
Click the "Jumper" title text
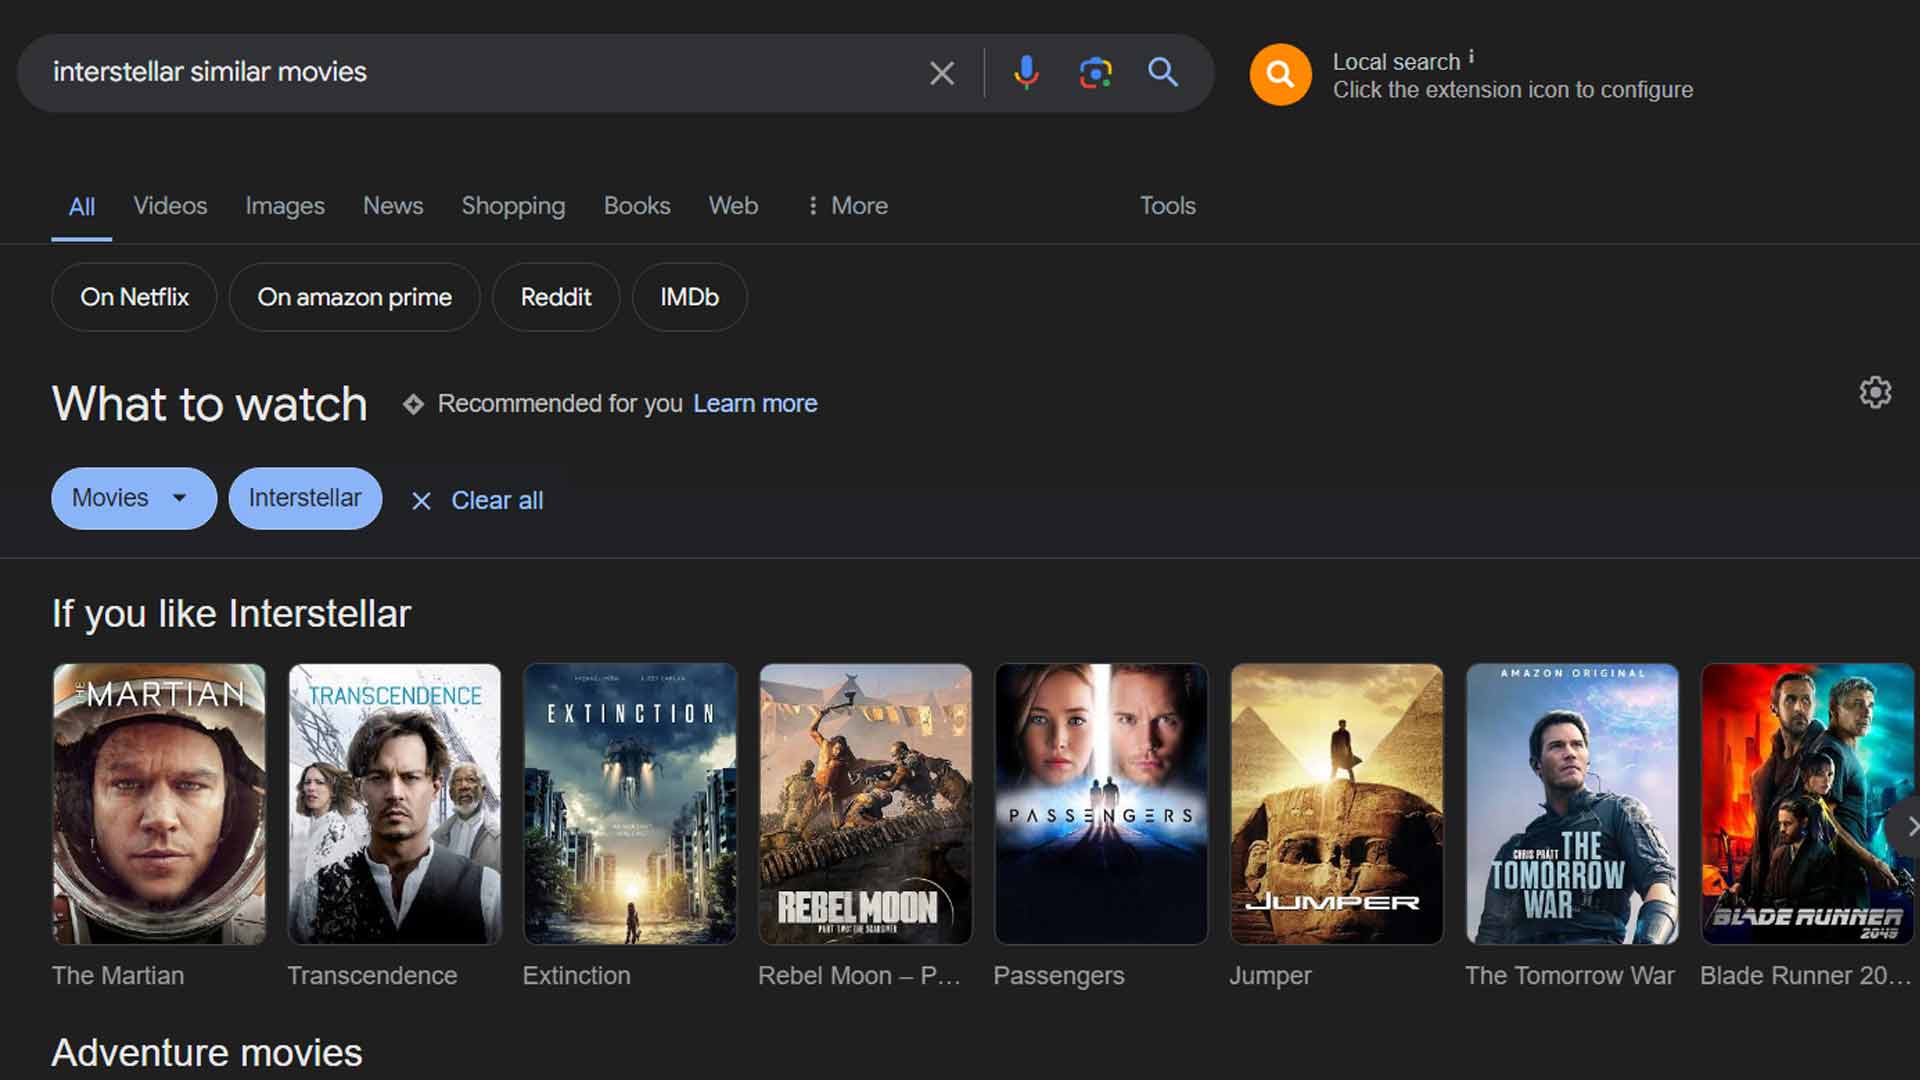point(1270,976)
